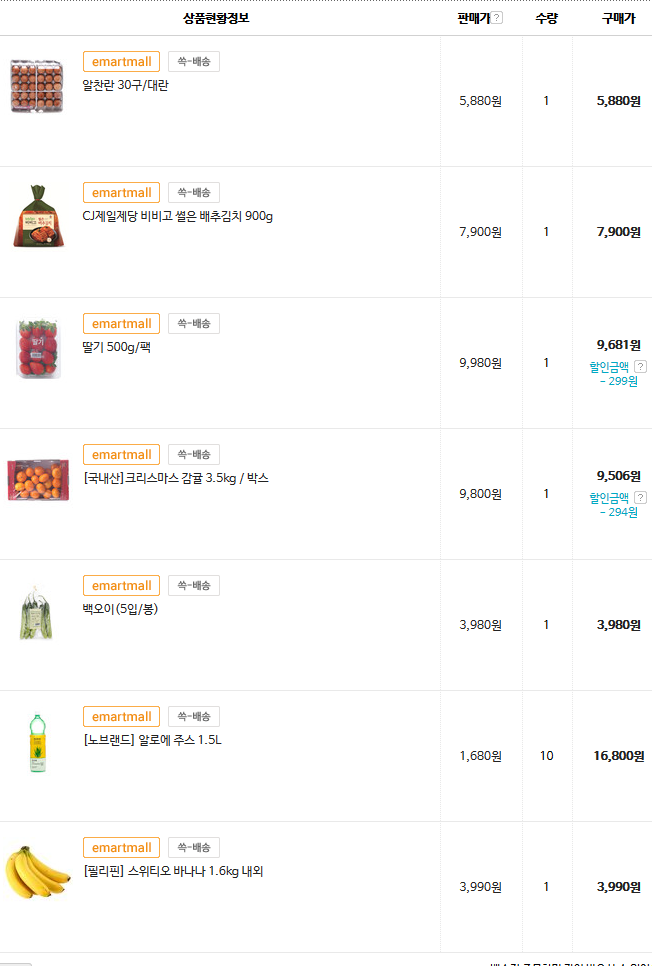Open 크리스마스 감귤 3.5kg product link

point(175,479)
